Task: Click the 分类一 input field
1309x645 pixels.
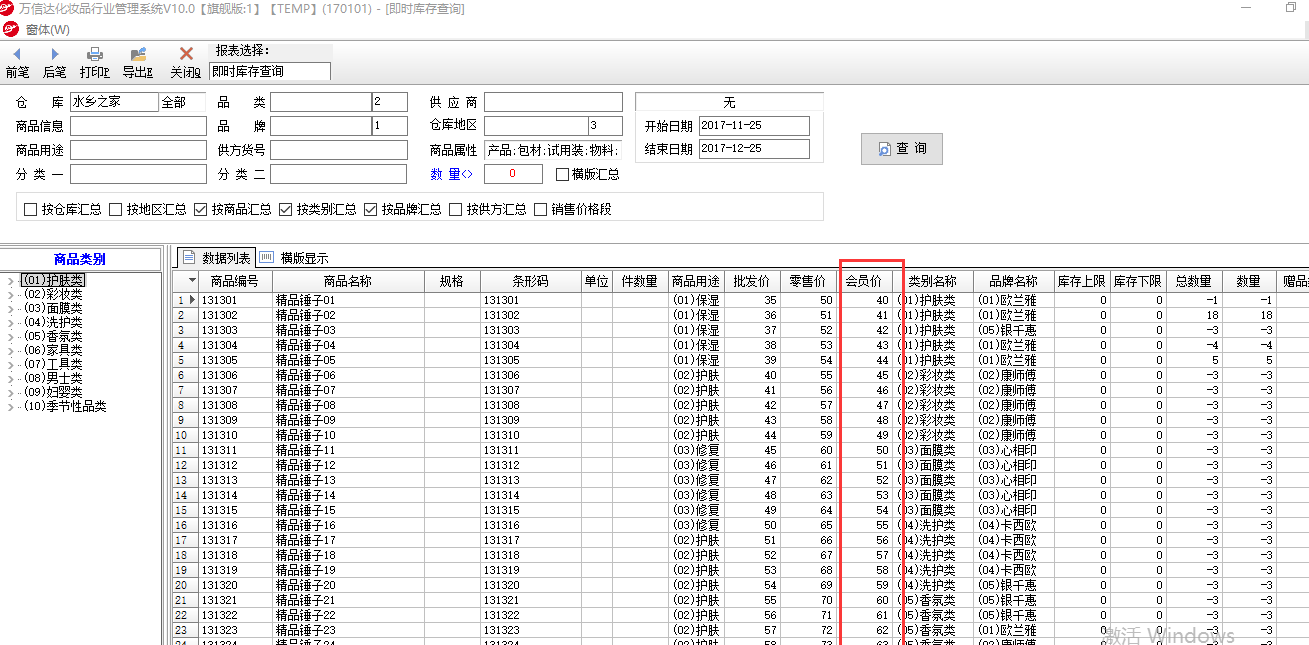Action: point(138,175)
